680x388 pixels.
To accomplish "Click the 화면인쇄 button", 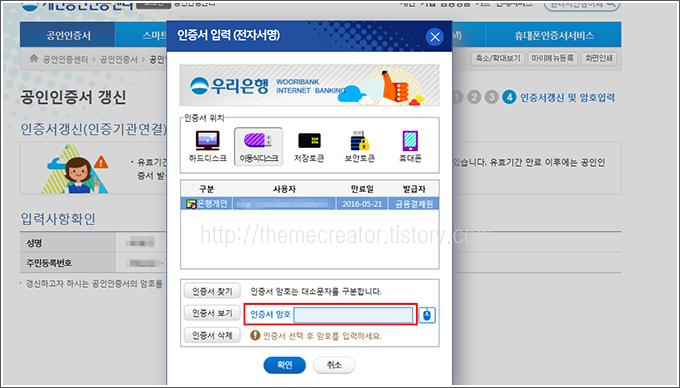I will pyautogui.click(x=599, y=58).
